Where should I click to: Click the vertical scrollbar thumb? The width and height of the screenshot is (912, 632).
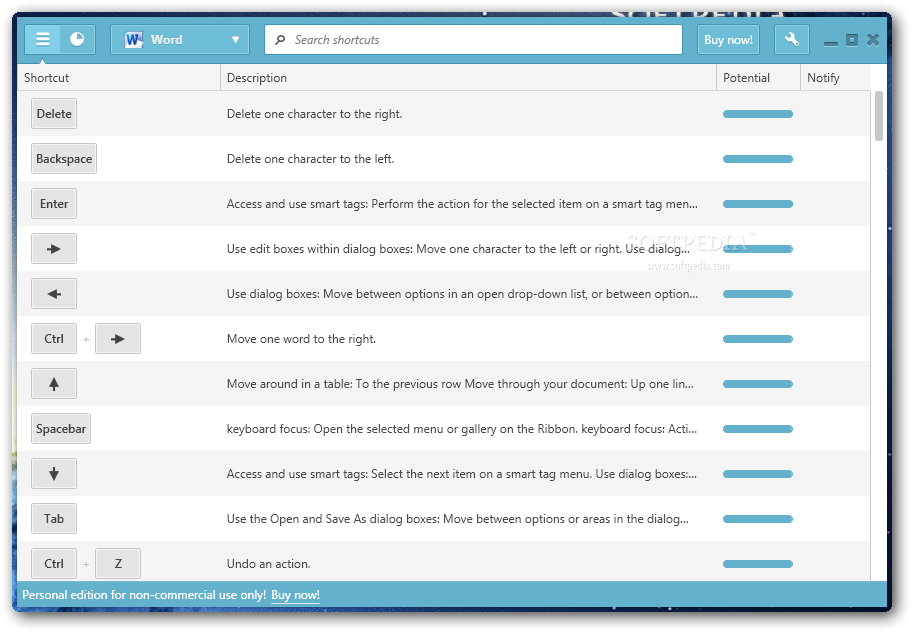click(x=878, y=116)
